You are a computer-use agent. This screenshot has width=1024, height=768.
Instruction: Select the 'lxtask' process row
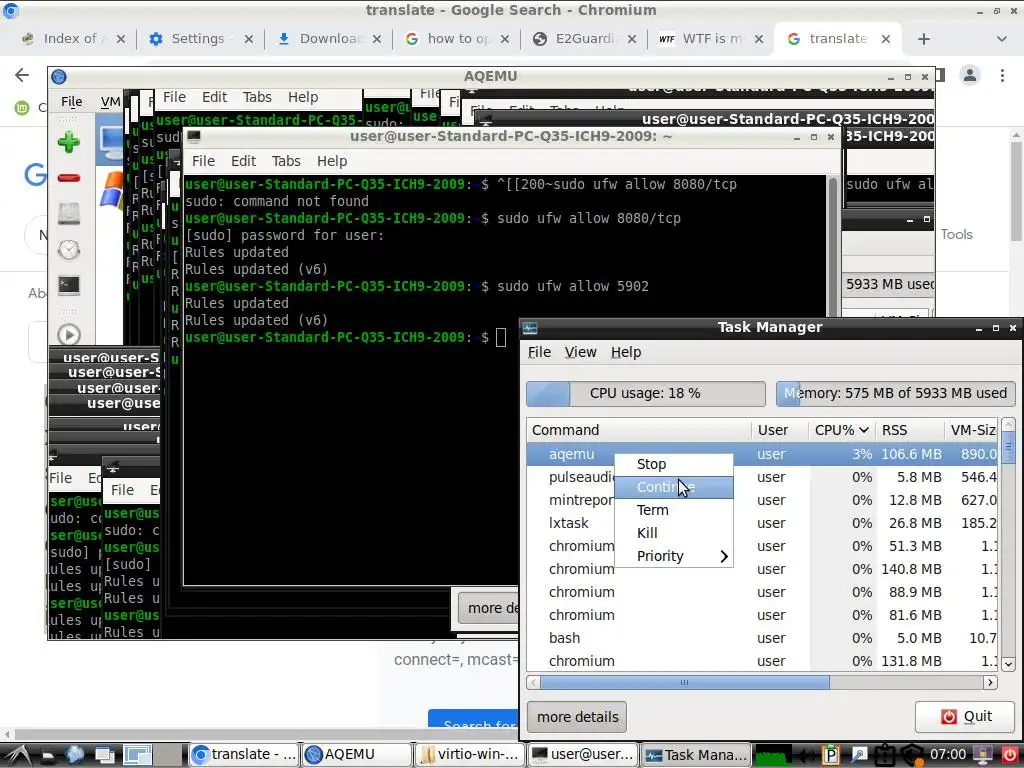click(761, 523)
